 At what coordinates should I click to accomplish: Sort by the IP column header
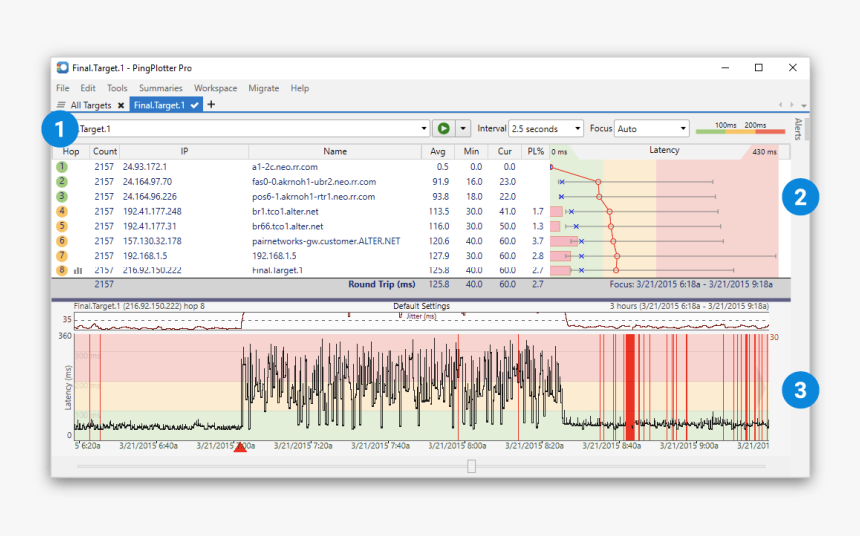[x=184, y=151]
